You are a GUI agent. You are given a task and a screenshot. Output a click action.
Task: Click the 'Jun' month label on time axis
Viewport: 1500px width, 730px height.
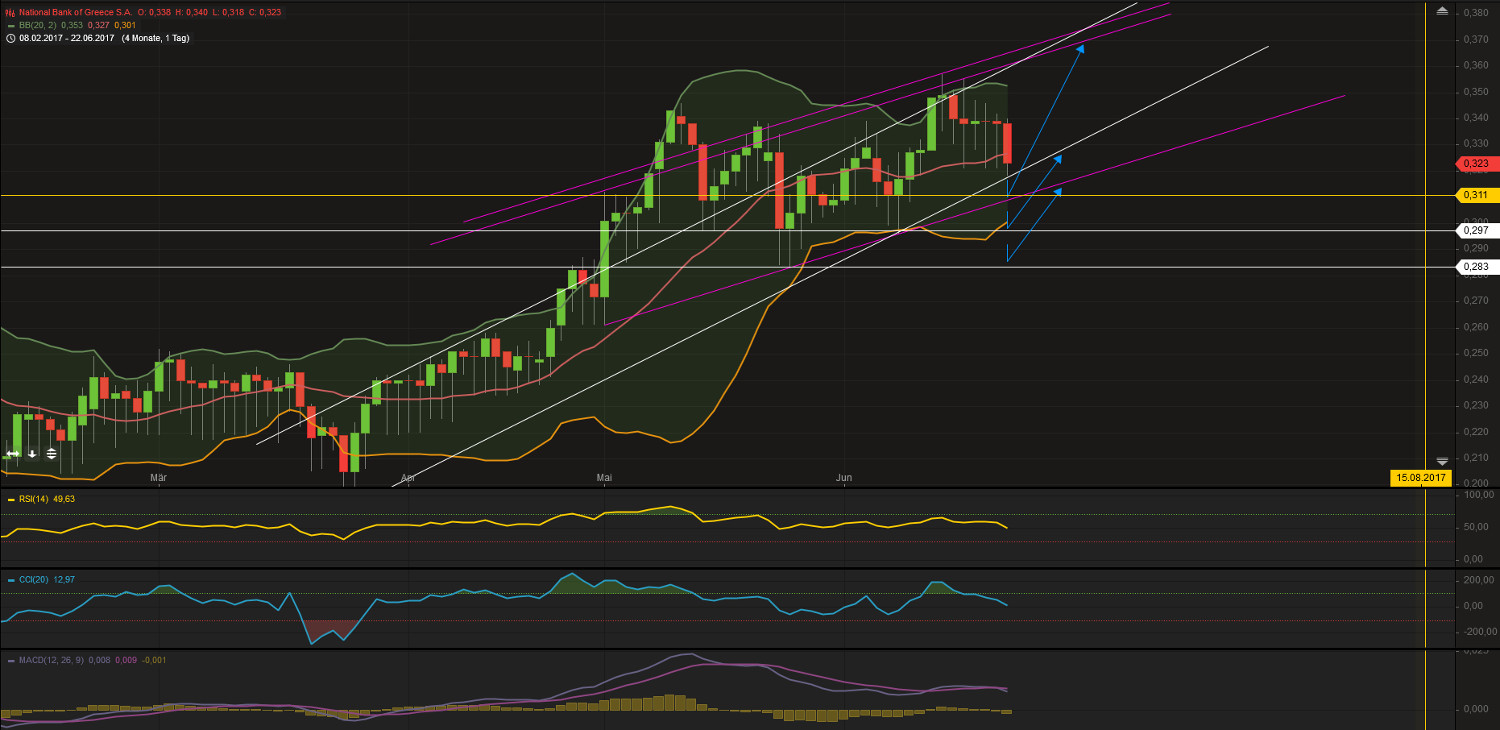pos(844,479)
